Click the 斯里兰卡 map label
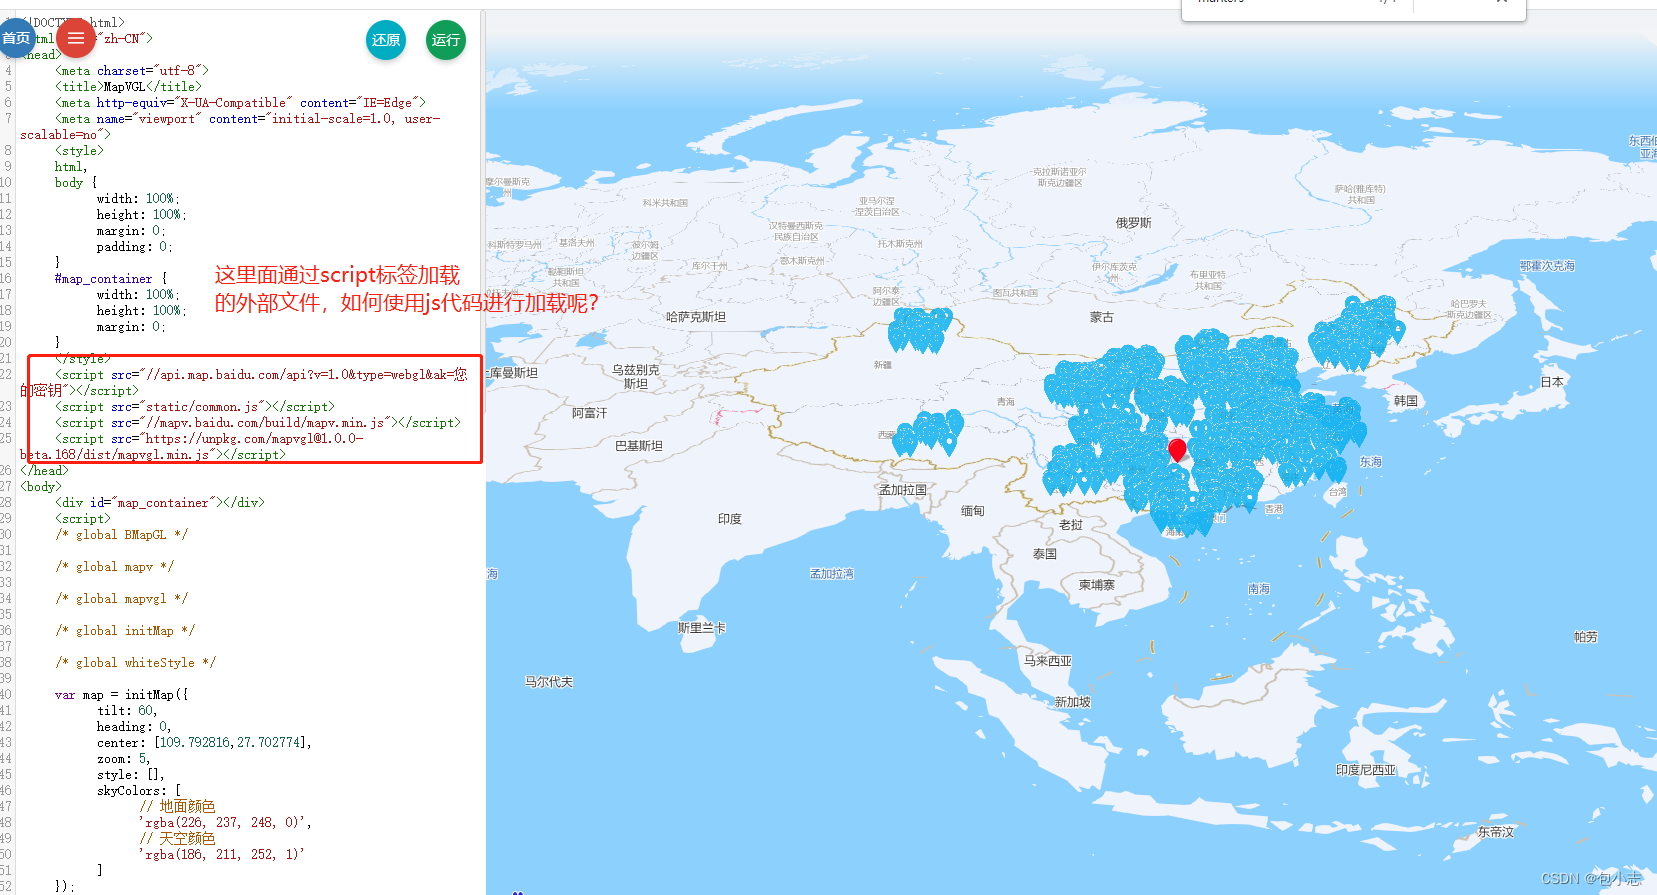This screenshot has height=895, width=1657. 702,628
